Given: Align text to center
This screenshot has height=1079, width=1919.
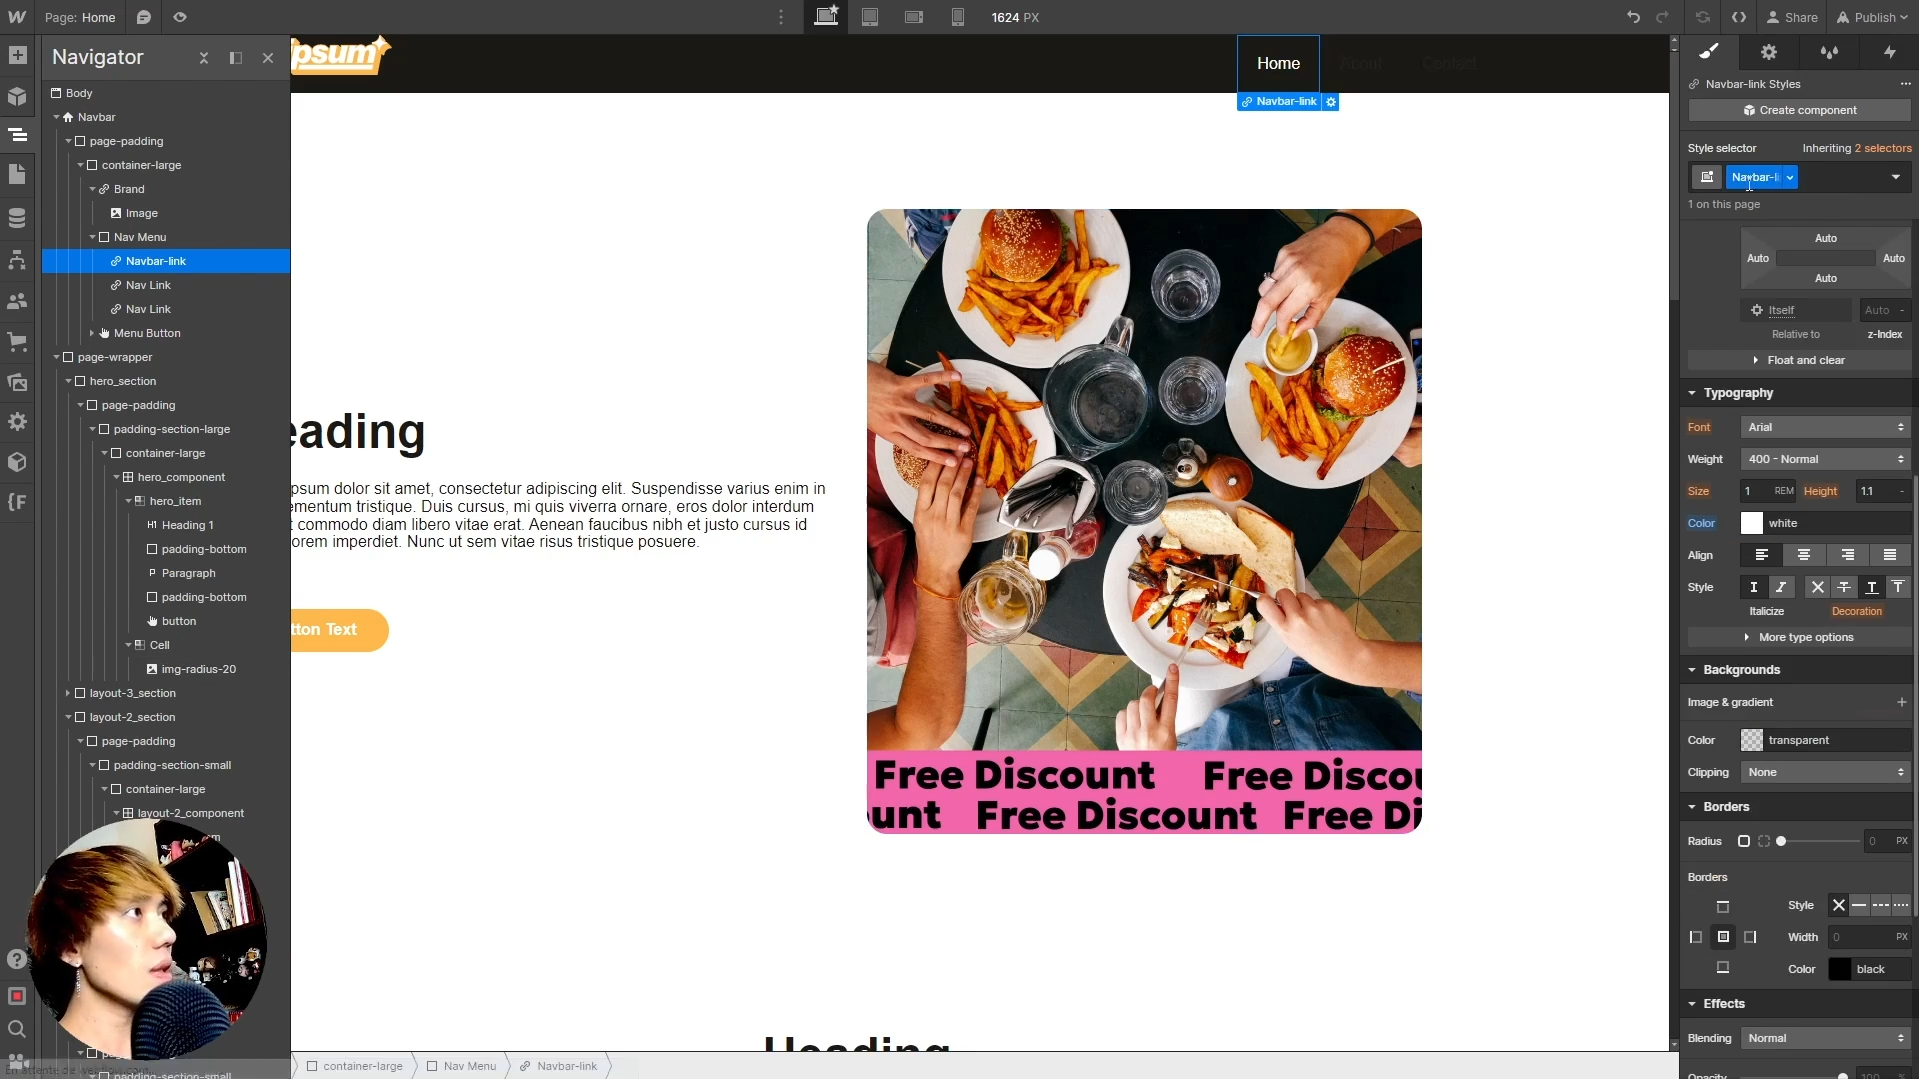Looking at the screenshot, I should click(x=1804, y=555).
